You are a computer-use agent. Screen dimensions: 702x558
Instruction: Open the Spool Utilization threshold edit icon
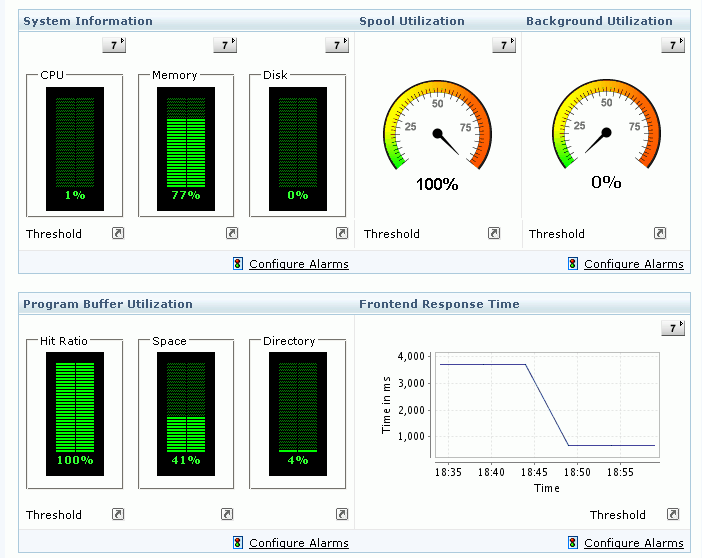point(494,233)
